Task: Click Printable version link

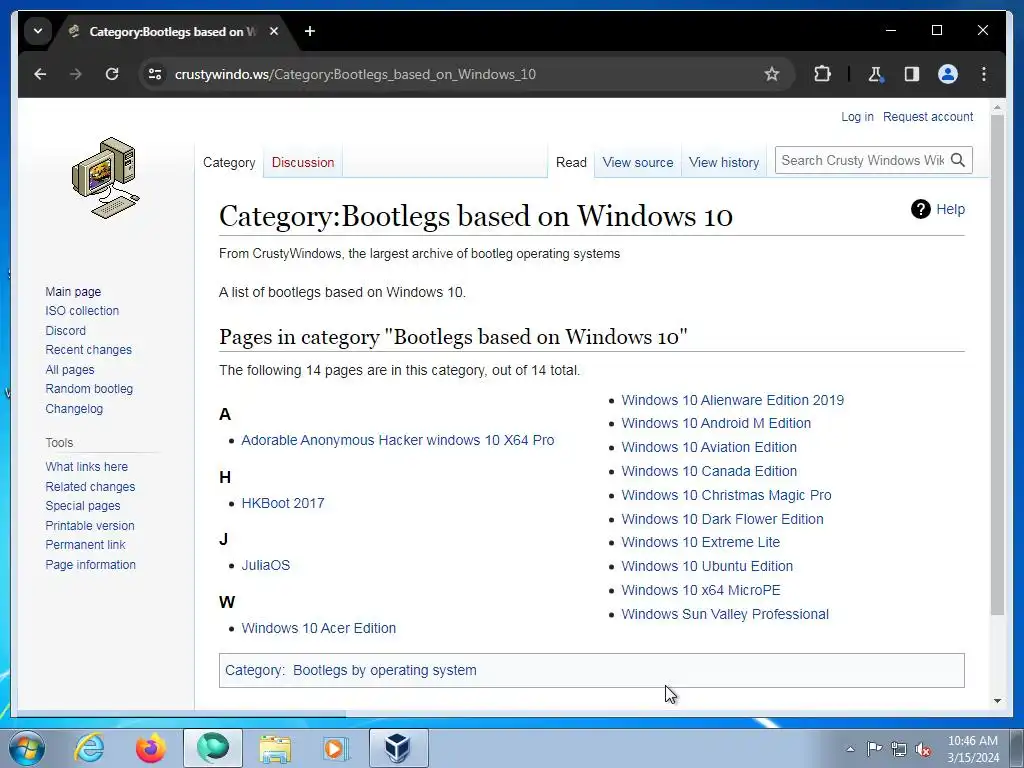Action: click(x=89, y=526)
